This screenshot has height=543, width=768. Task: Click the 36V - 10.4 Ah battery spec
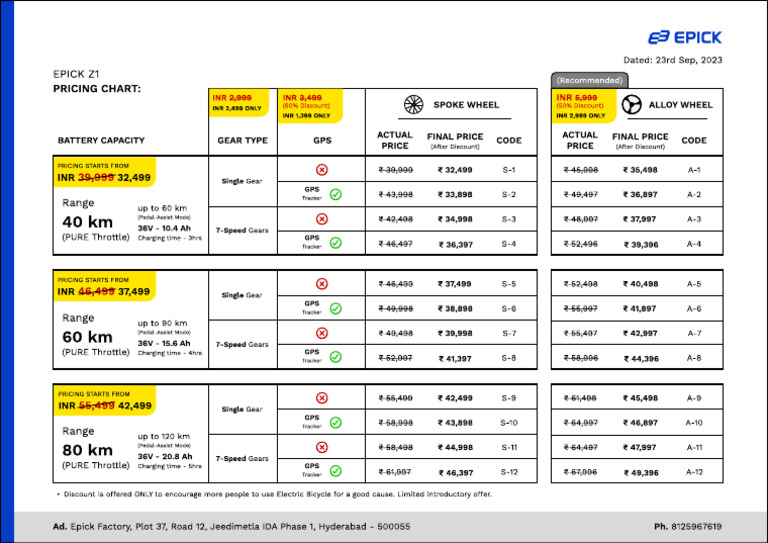(164, 228)
